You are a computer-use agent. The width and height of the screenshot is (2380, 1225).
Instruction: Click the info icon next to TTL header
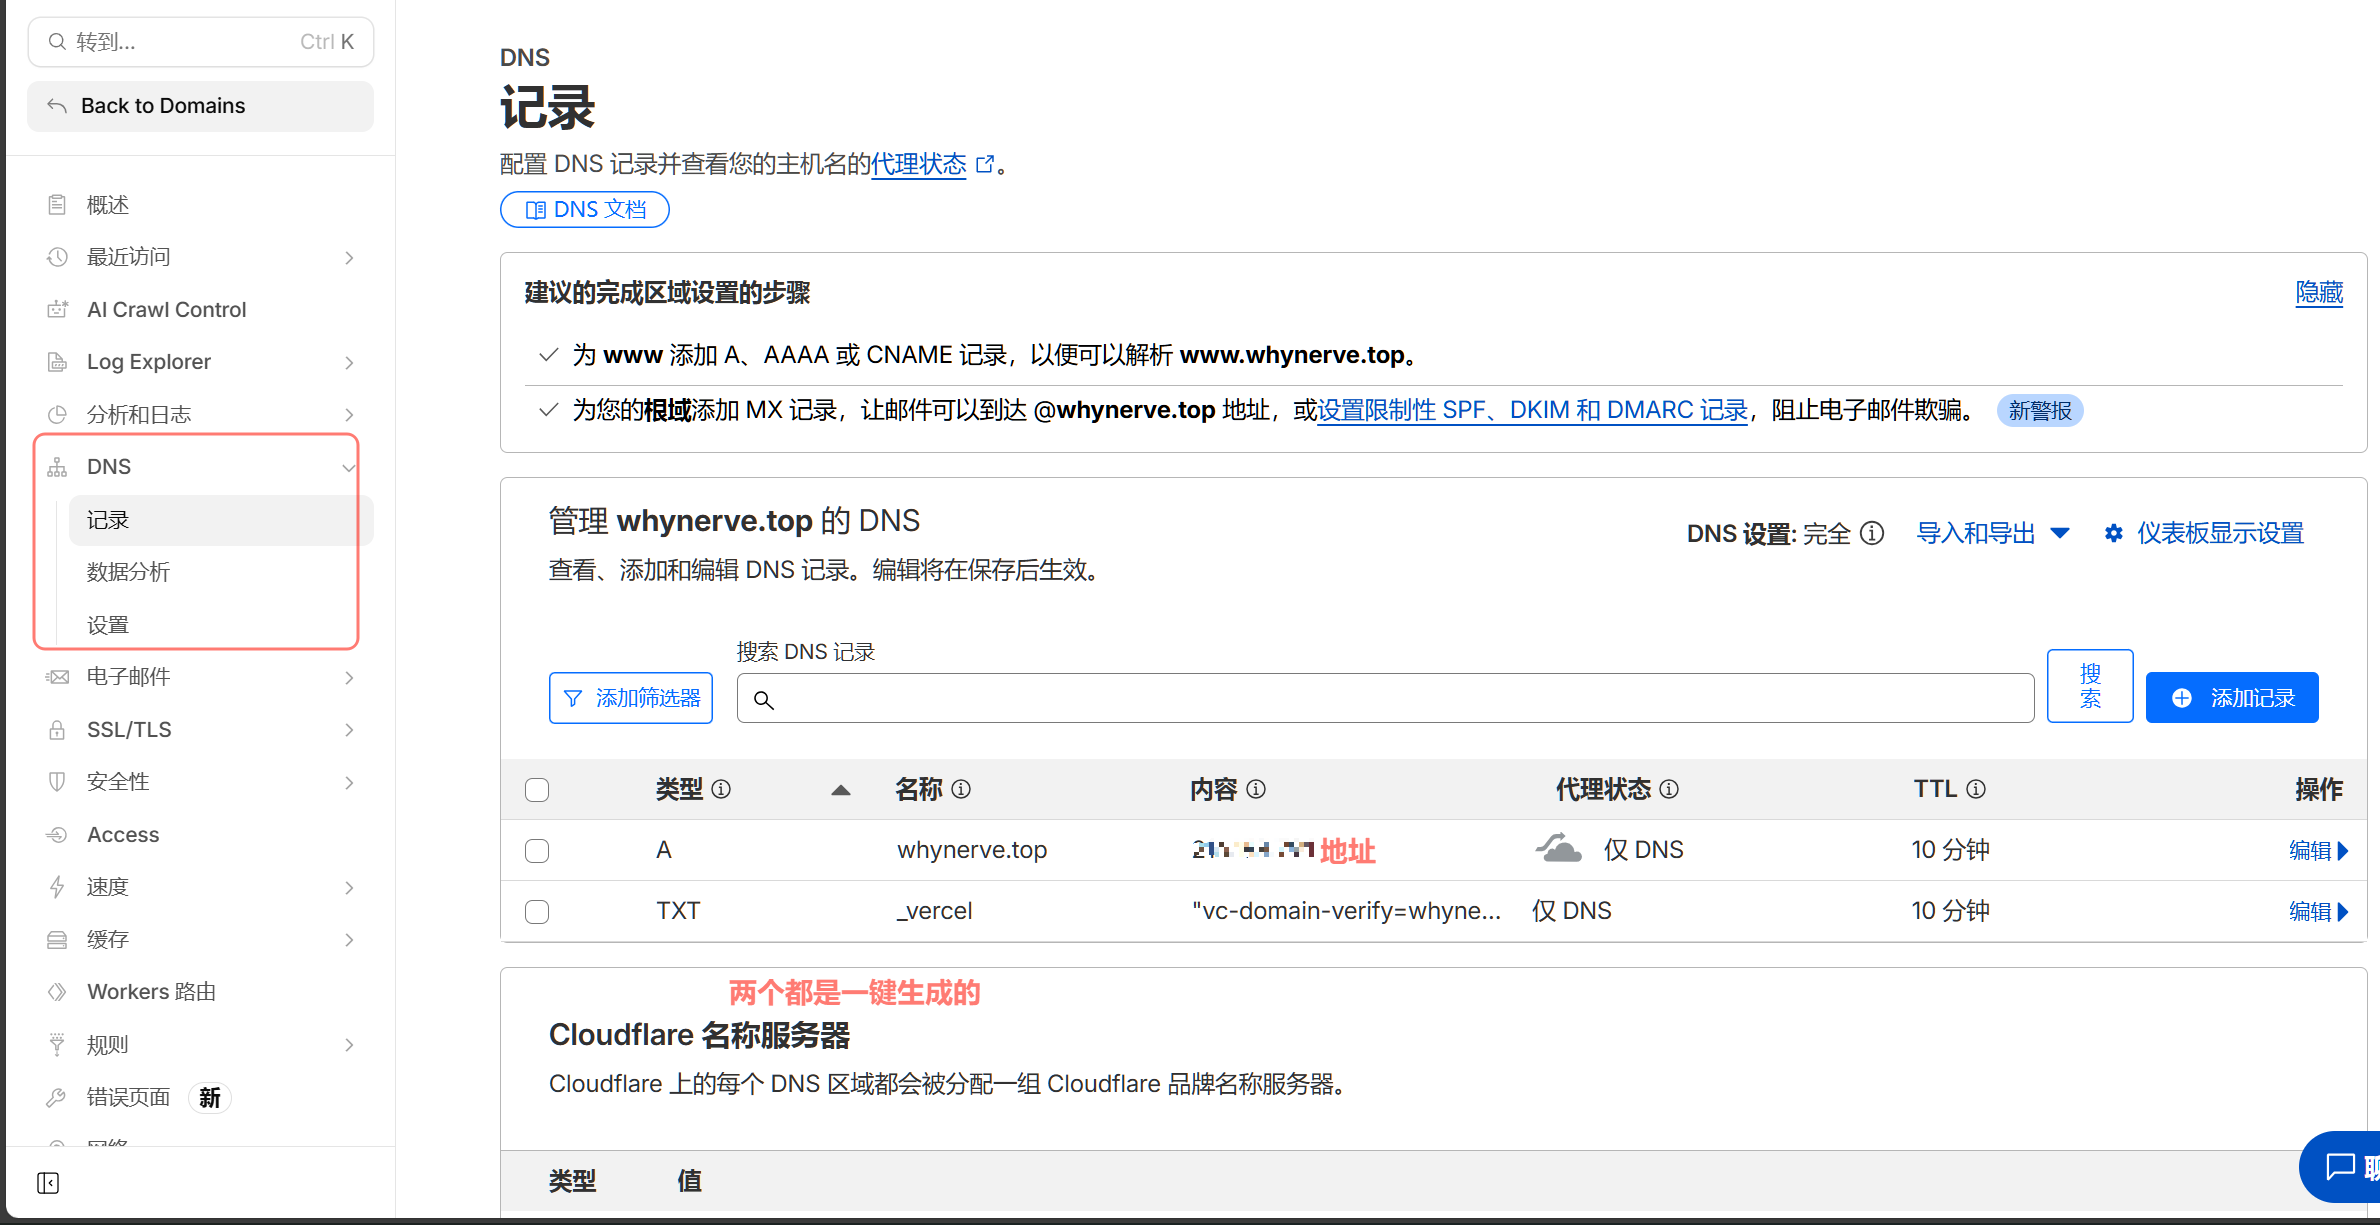1976,789
